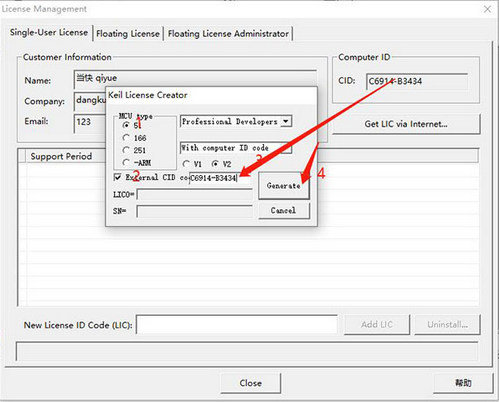Screen dimensions: 499x402
Task: Select the V2 version radio button
Action: pyautogui.click(x=215, y=164)
